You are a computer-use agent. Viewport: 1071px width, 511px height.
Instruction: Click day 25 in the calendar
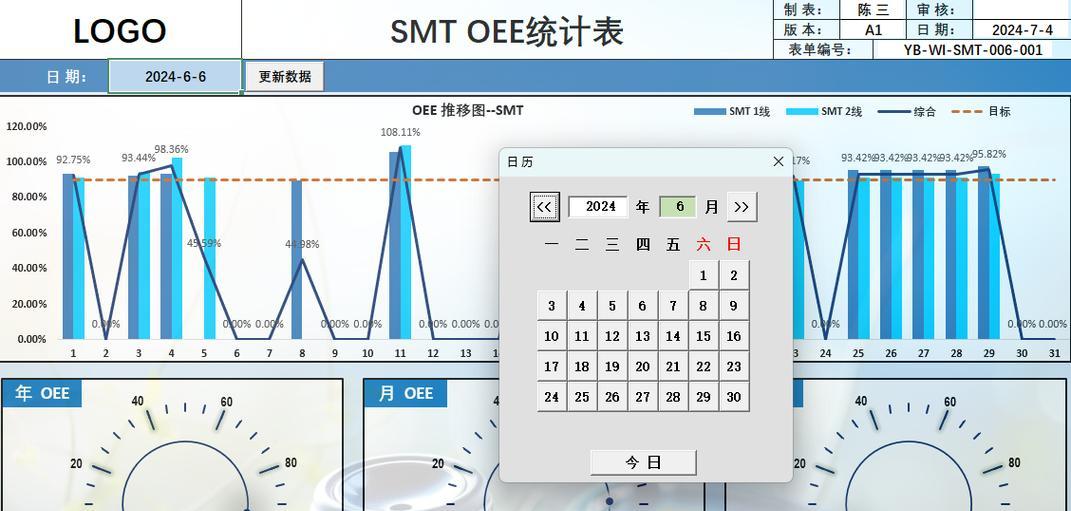(582, 397)
